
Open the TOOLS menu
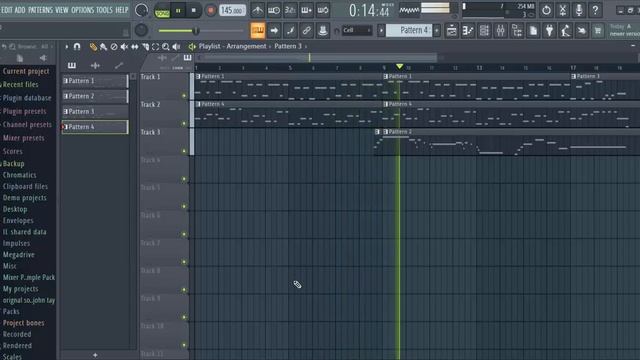(104, 10)
